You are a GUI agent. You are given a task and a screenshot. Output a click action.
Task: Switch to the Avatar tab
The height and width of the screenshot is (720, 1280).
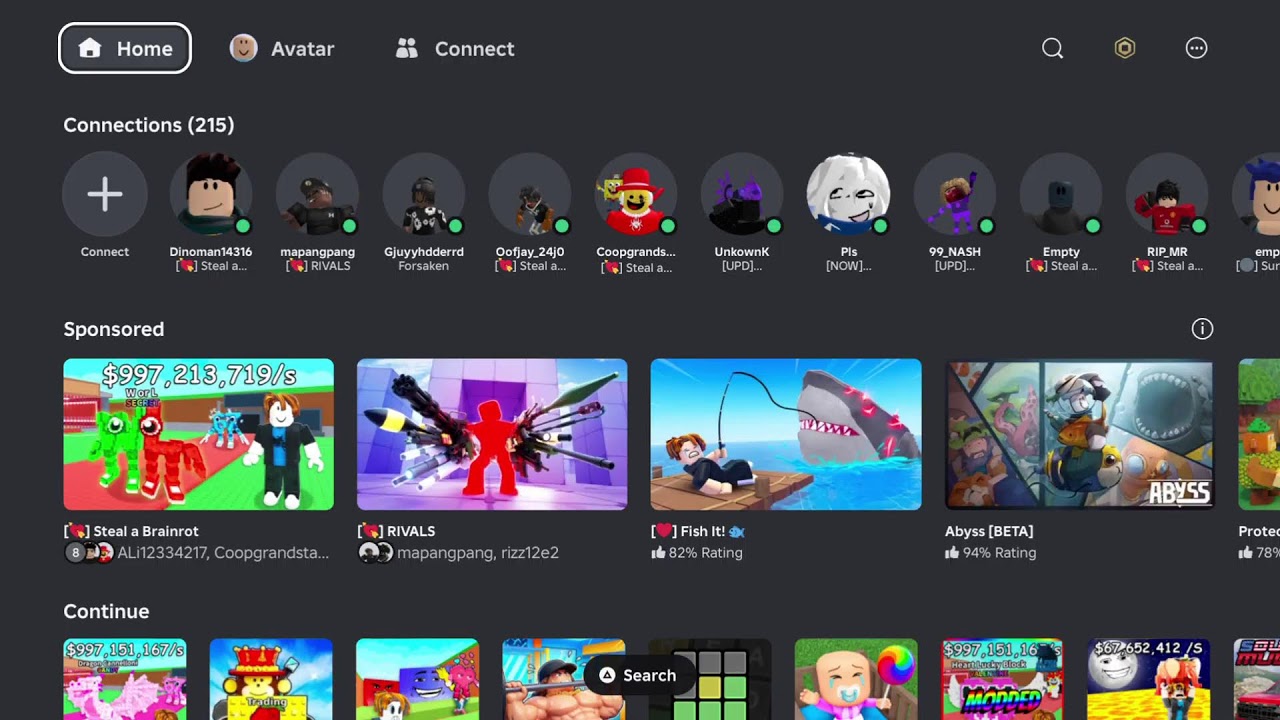(x=282, y=48)
